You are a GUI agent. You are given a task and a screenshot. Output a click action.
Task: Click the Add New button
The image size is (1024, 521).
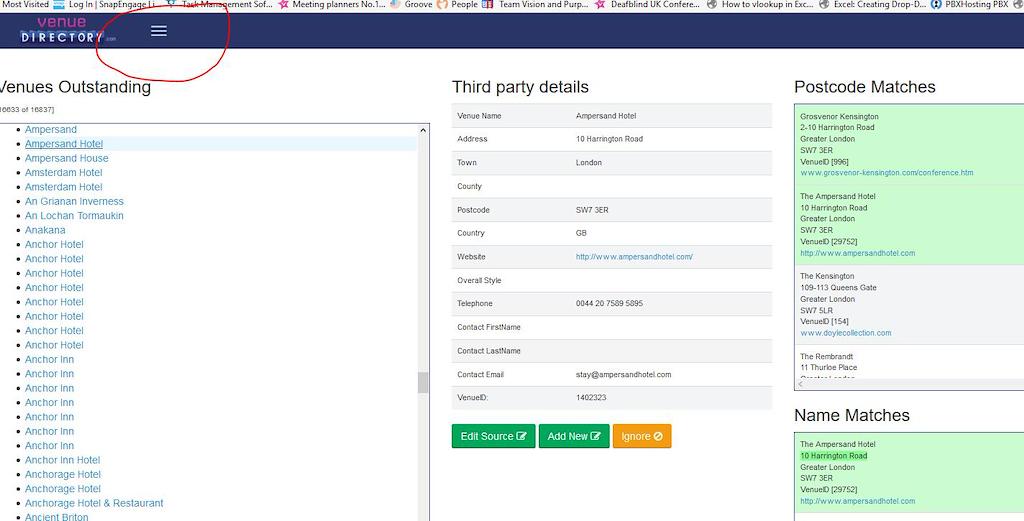(x=574, y=436)
